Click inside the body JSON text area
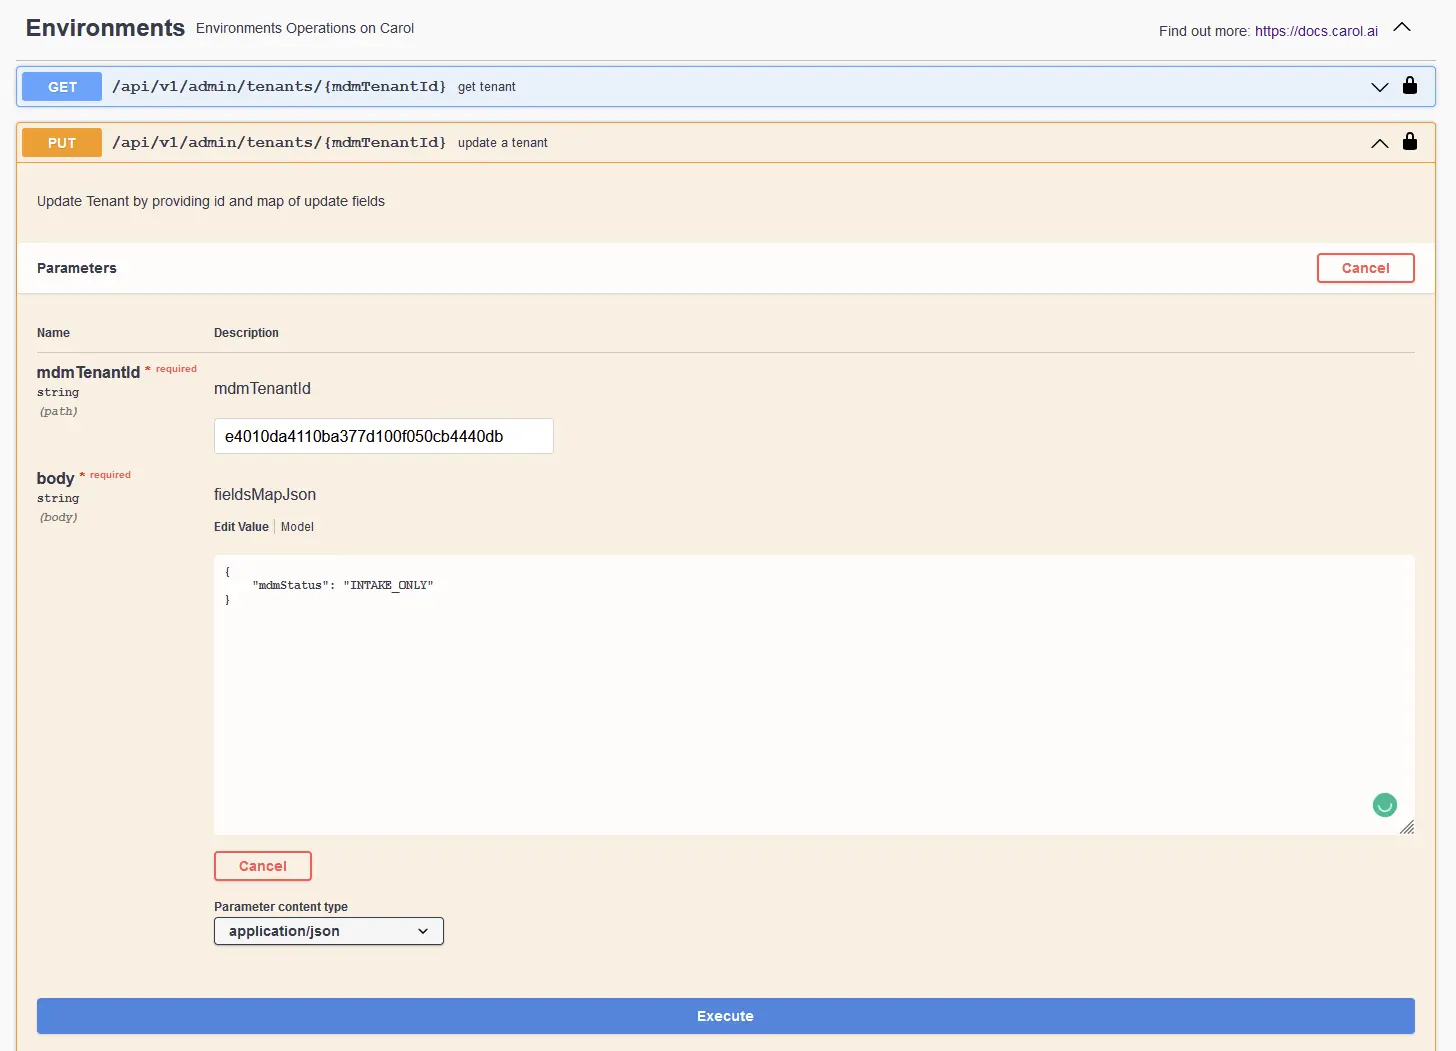Viewport: 1456px width, 1051px height. click(x=814, y=695)
